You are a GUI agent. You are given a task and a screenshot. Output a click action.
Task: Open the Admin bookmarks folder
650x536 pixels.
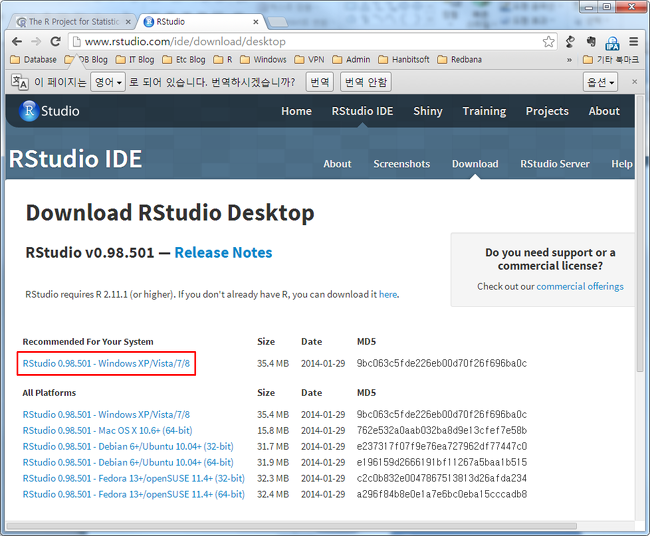351,60
